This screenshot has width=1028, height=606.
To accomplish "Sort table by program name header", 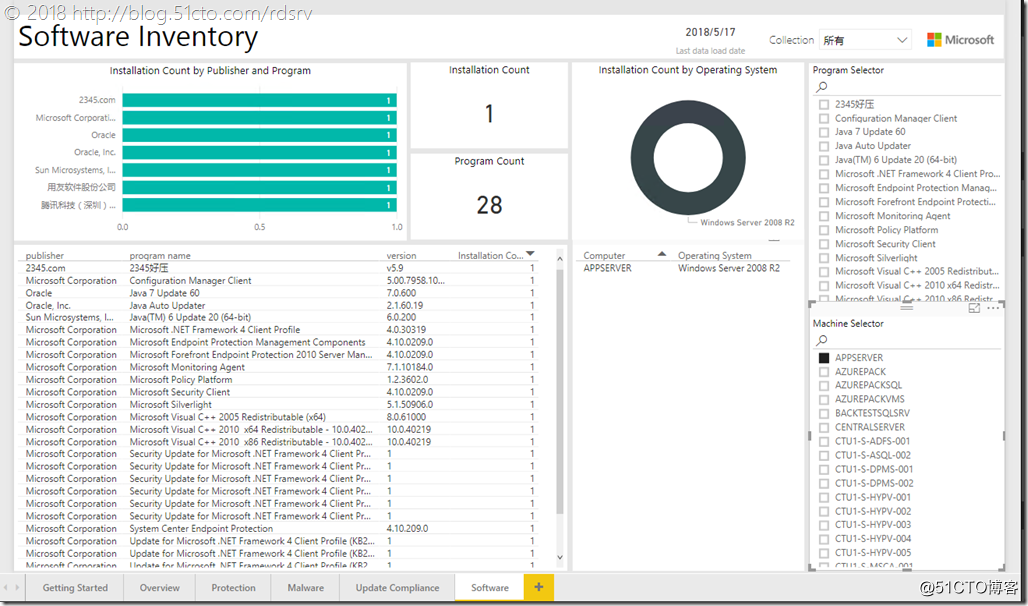I will click(160, 256).
